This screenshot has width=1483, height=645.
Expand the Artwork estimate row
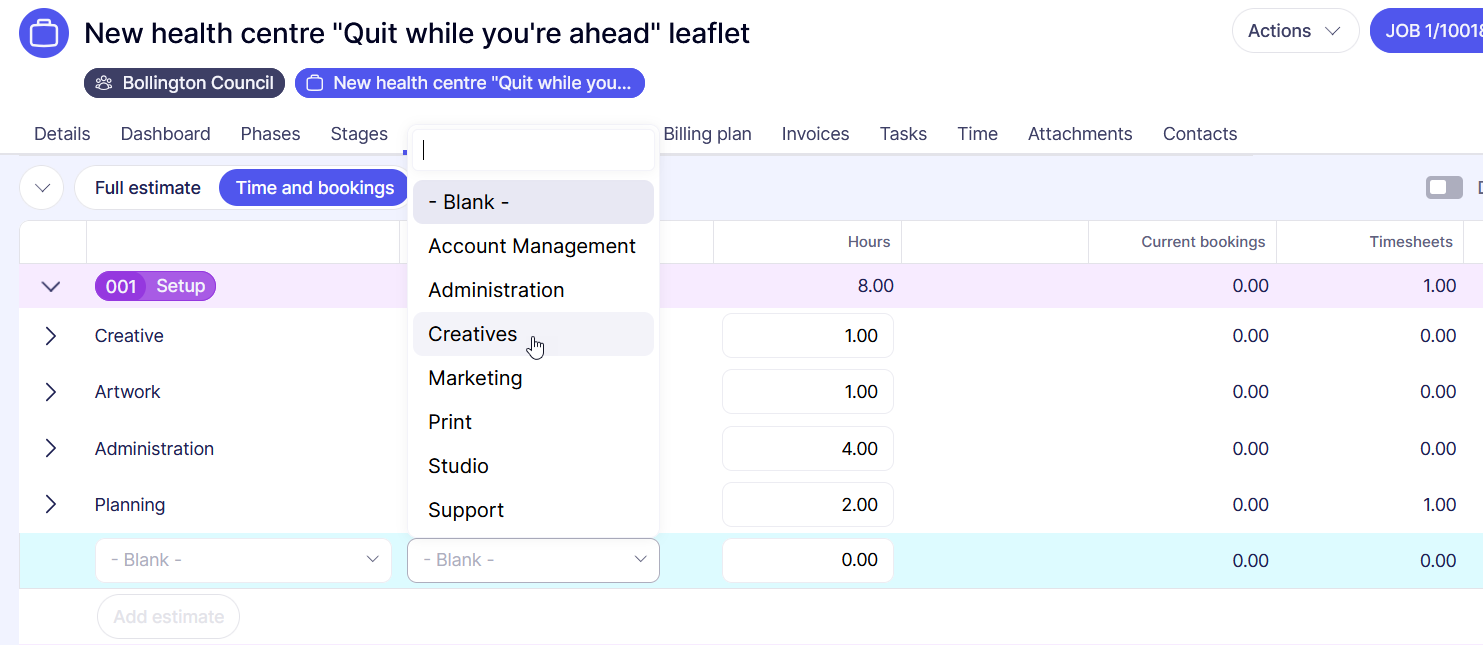click(x=51, y=392)
